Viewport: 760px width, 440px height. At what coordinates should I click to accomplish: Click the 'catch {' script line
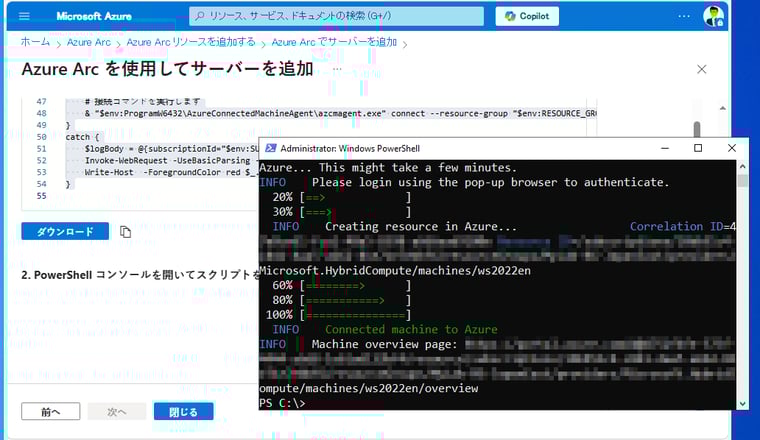(x=82, y=137)
